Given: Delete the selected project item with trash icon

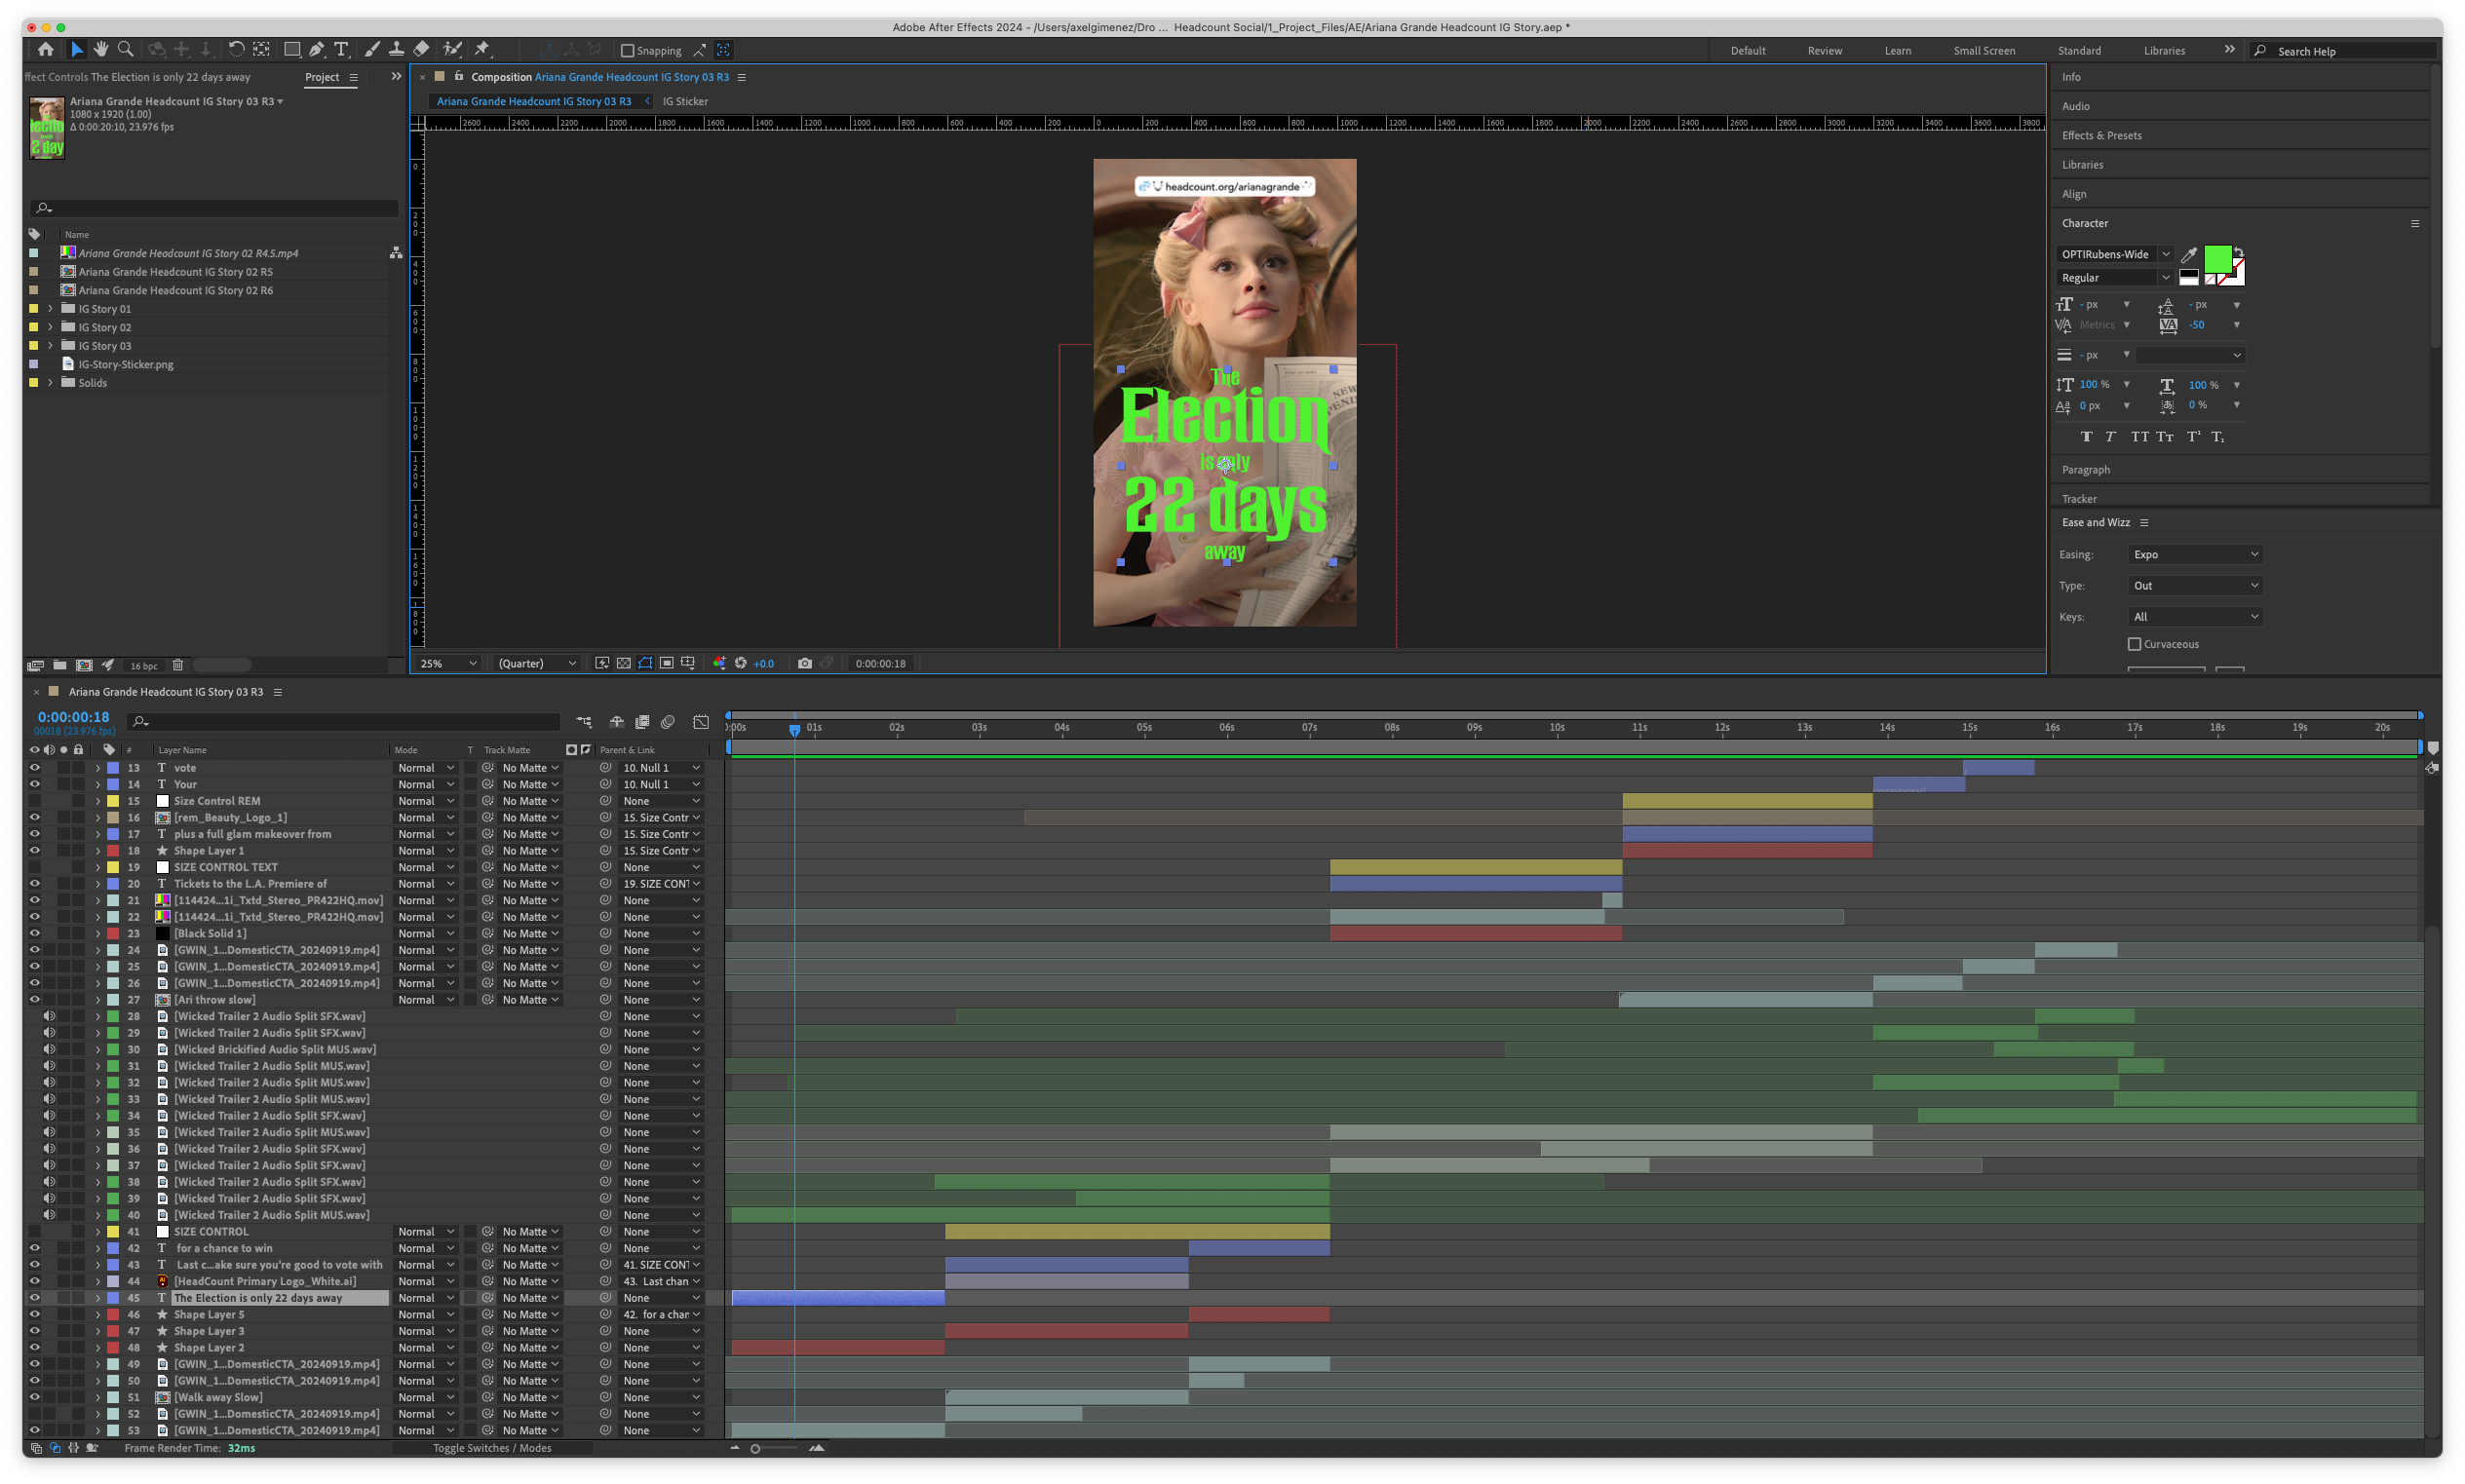Looking at the screenshot, I should [178, 665].
